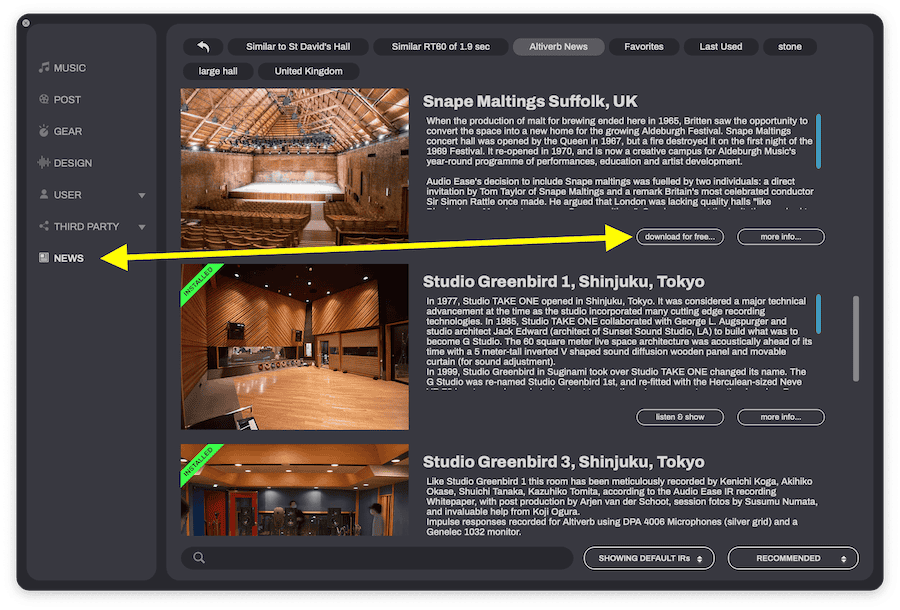The width and height of the screenshot is (900, 610).
Task: Click the Snape Maltings Suffolk, UK heading
Action: pyautogui.click(x=530, y=102)
